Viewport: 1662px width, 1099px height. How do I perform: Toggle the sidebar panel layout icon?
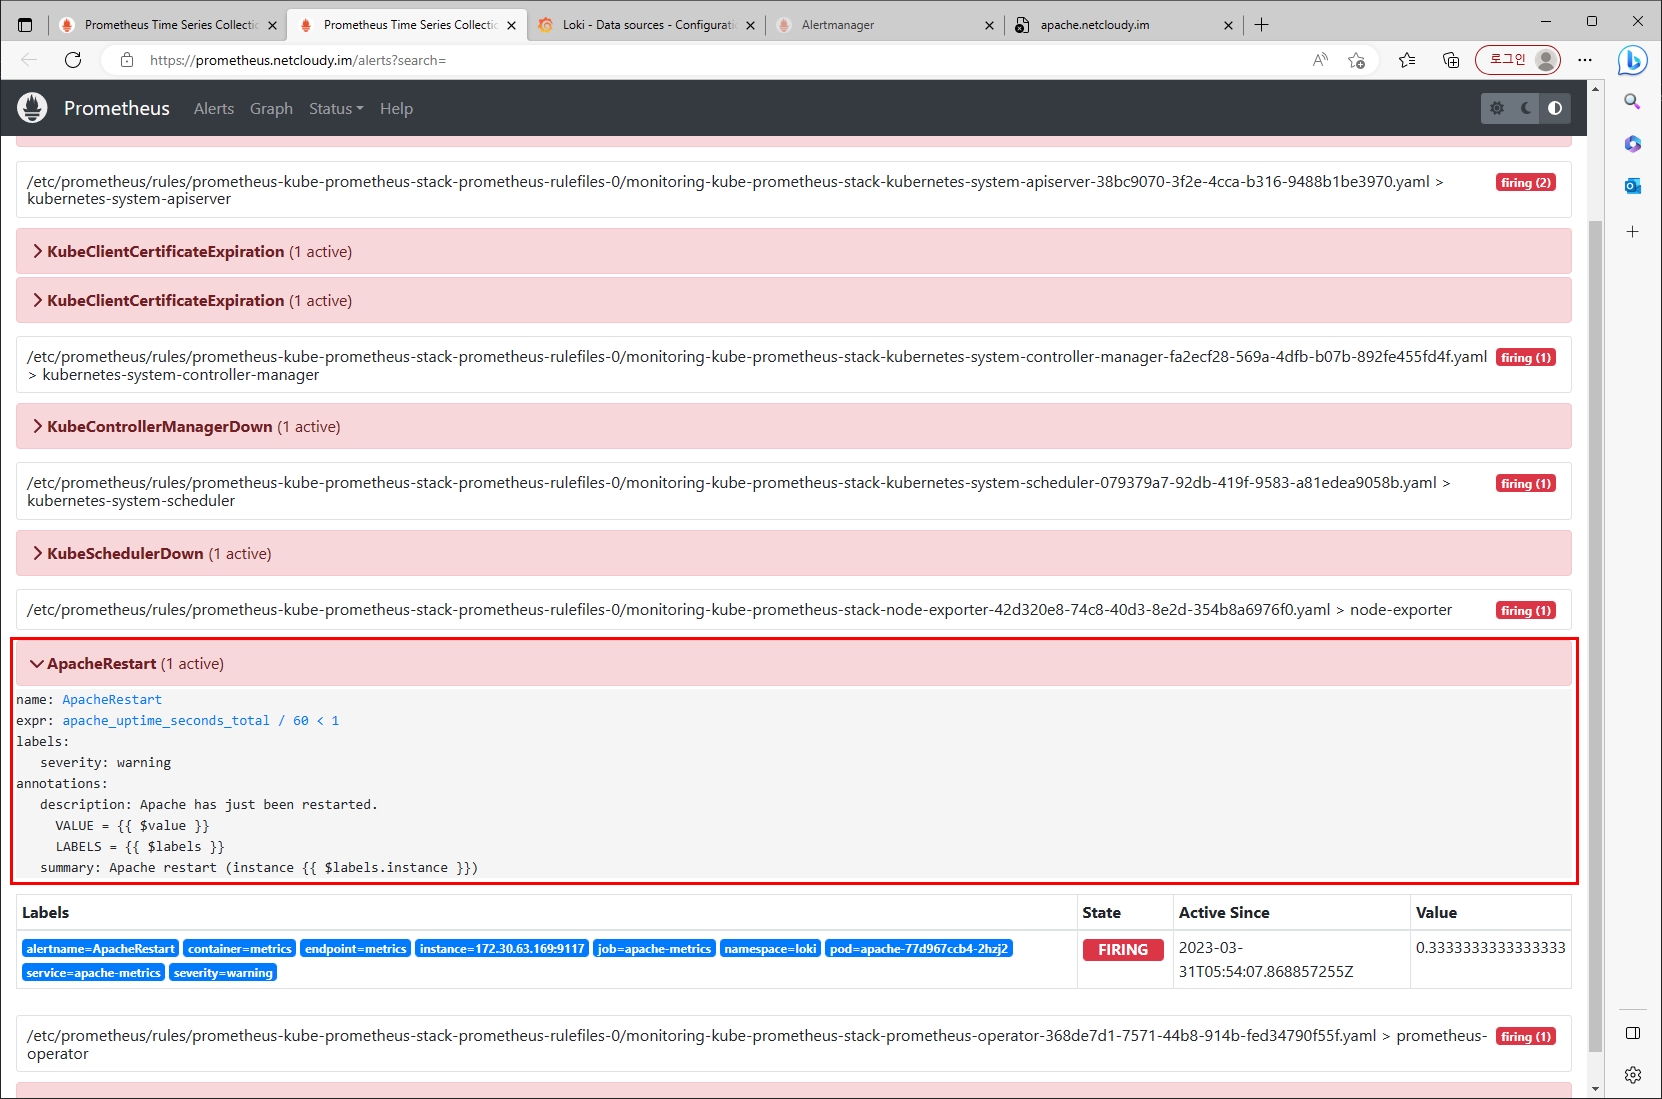pos(1632,1033)
